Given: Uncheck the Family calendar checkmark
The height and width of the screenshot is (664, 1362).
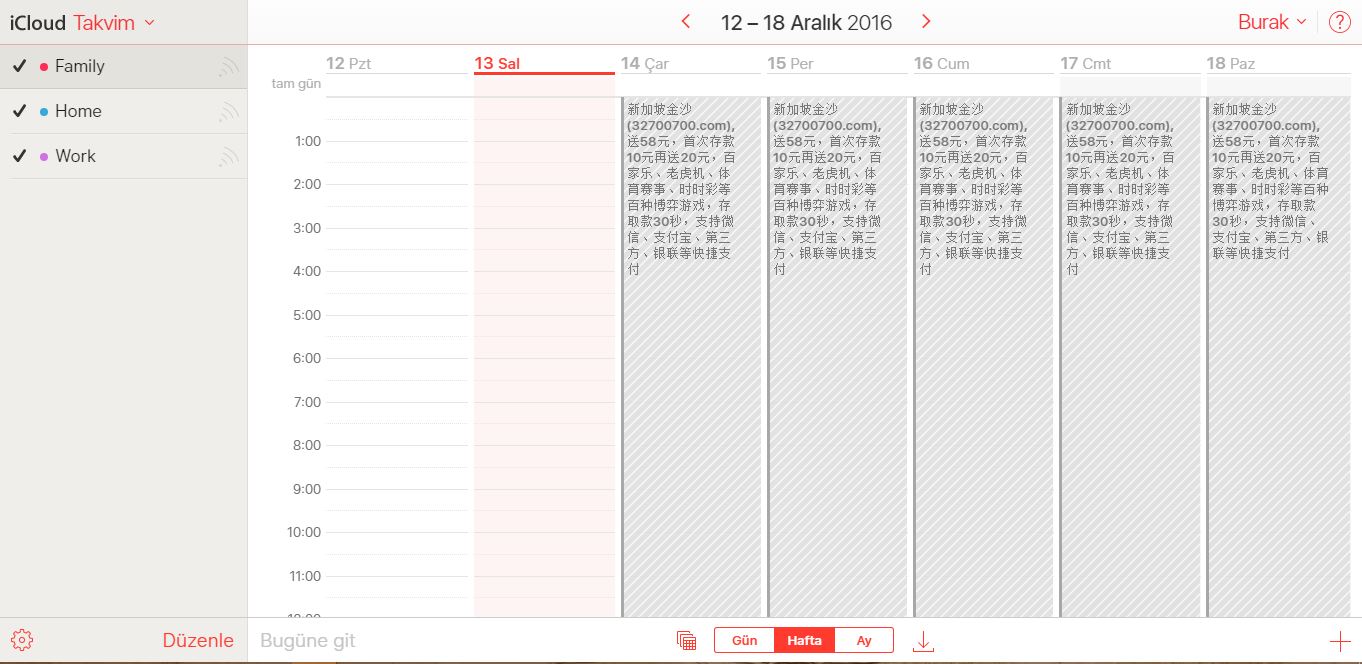Looking at the screenshot, I should point(19,66).
